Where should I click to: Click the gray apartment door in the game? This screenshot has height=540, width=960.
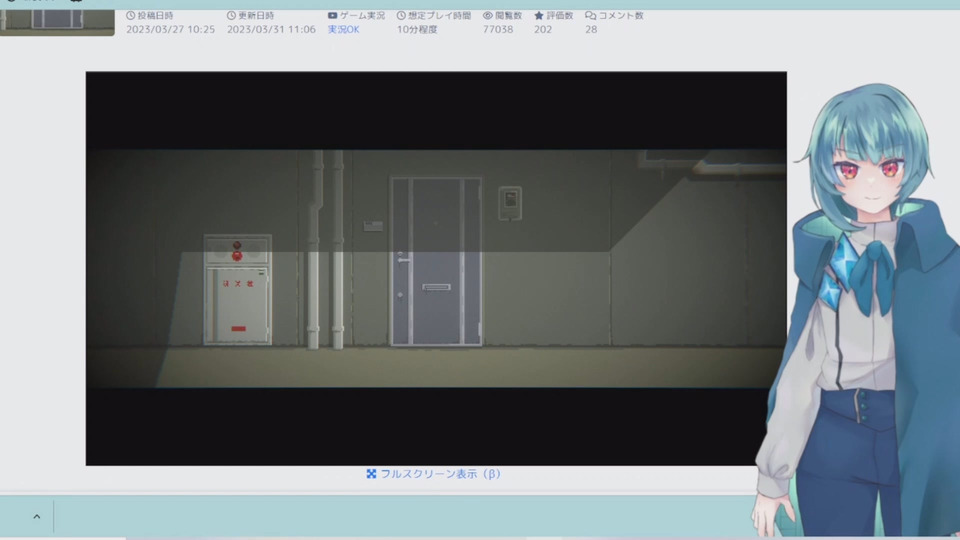436,261
